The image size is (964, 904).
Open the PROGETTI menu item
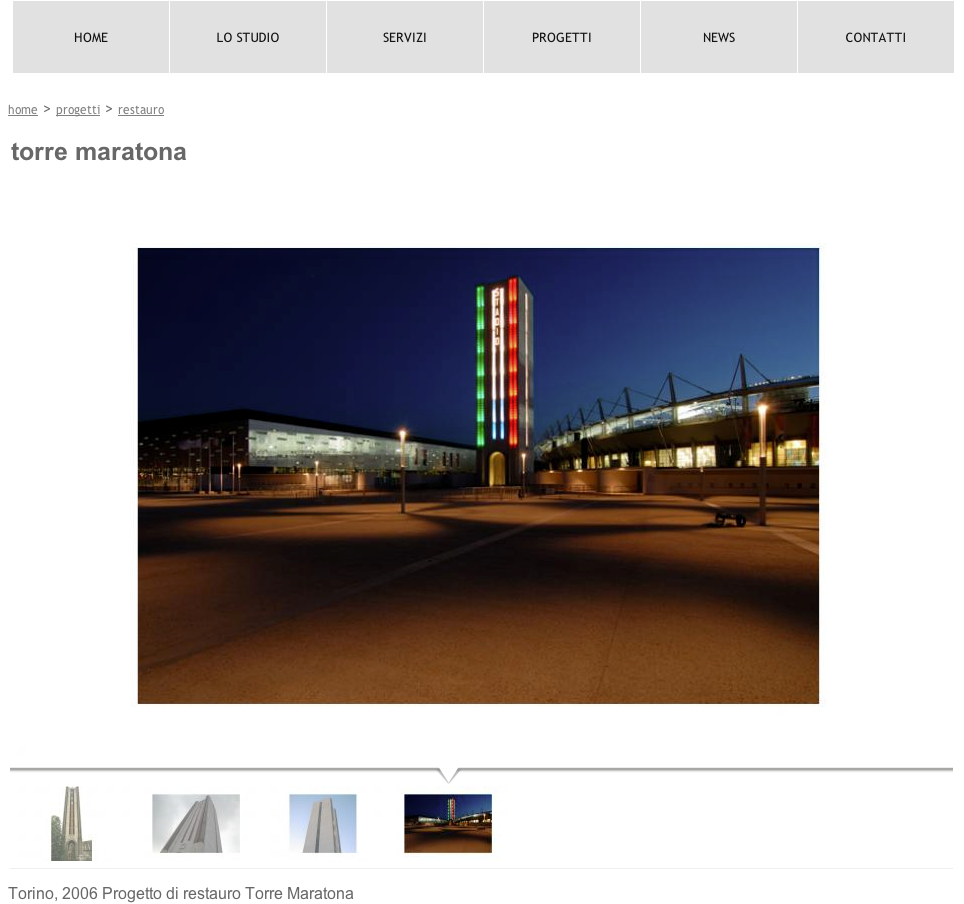tap(562, 37)
